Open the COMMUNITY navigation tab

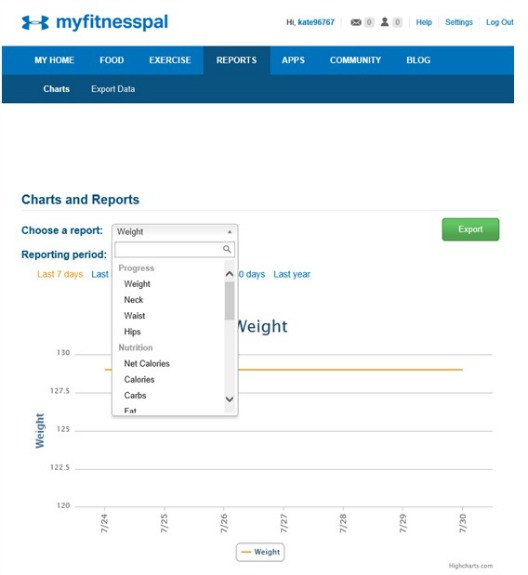(355, 60)
